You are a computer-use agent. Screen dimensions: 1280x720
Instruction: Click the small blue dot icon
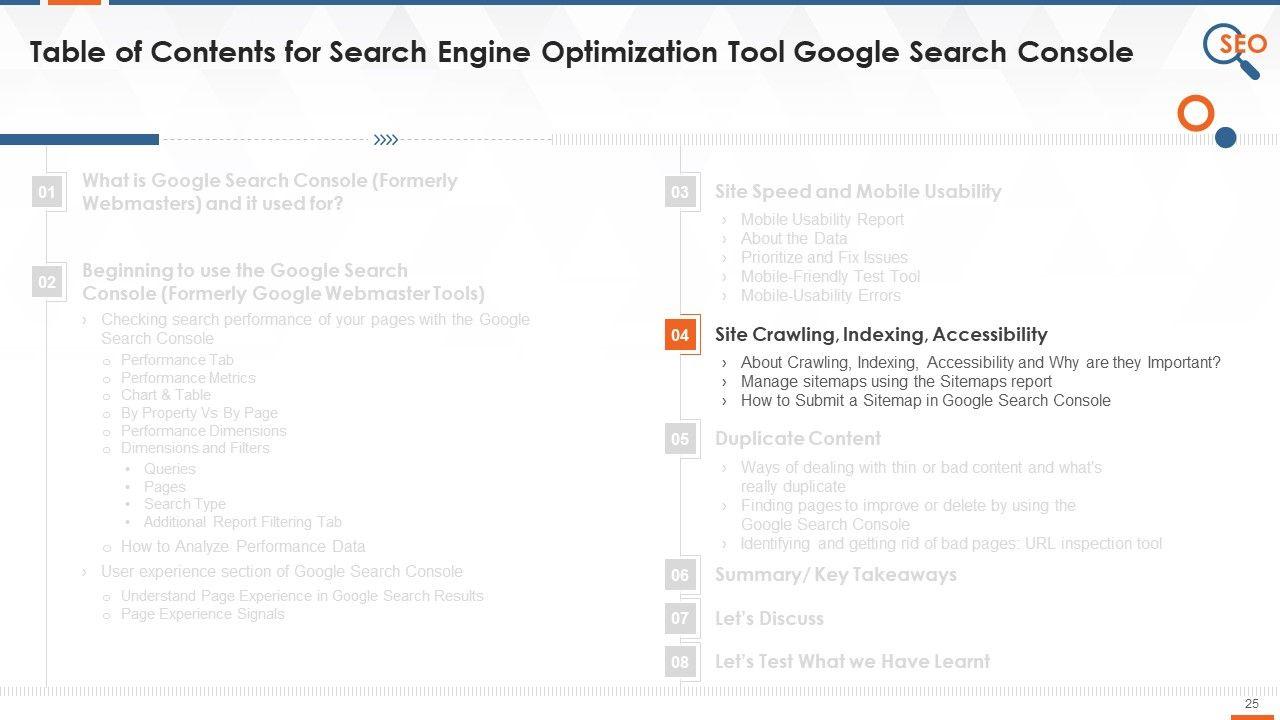click(1225, 138)
